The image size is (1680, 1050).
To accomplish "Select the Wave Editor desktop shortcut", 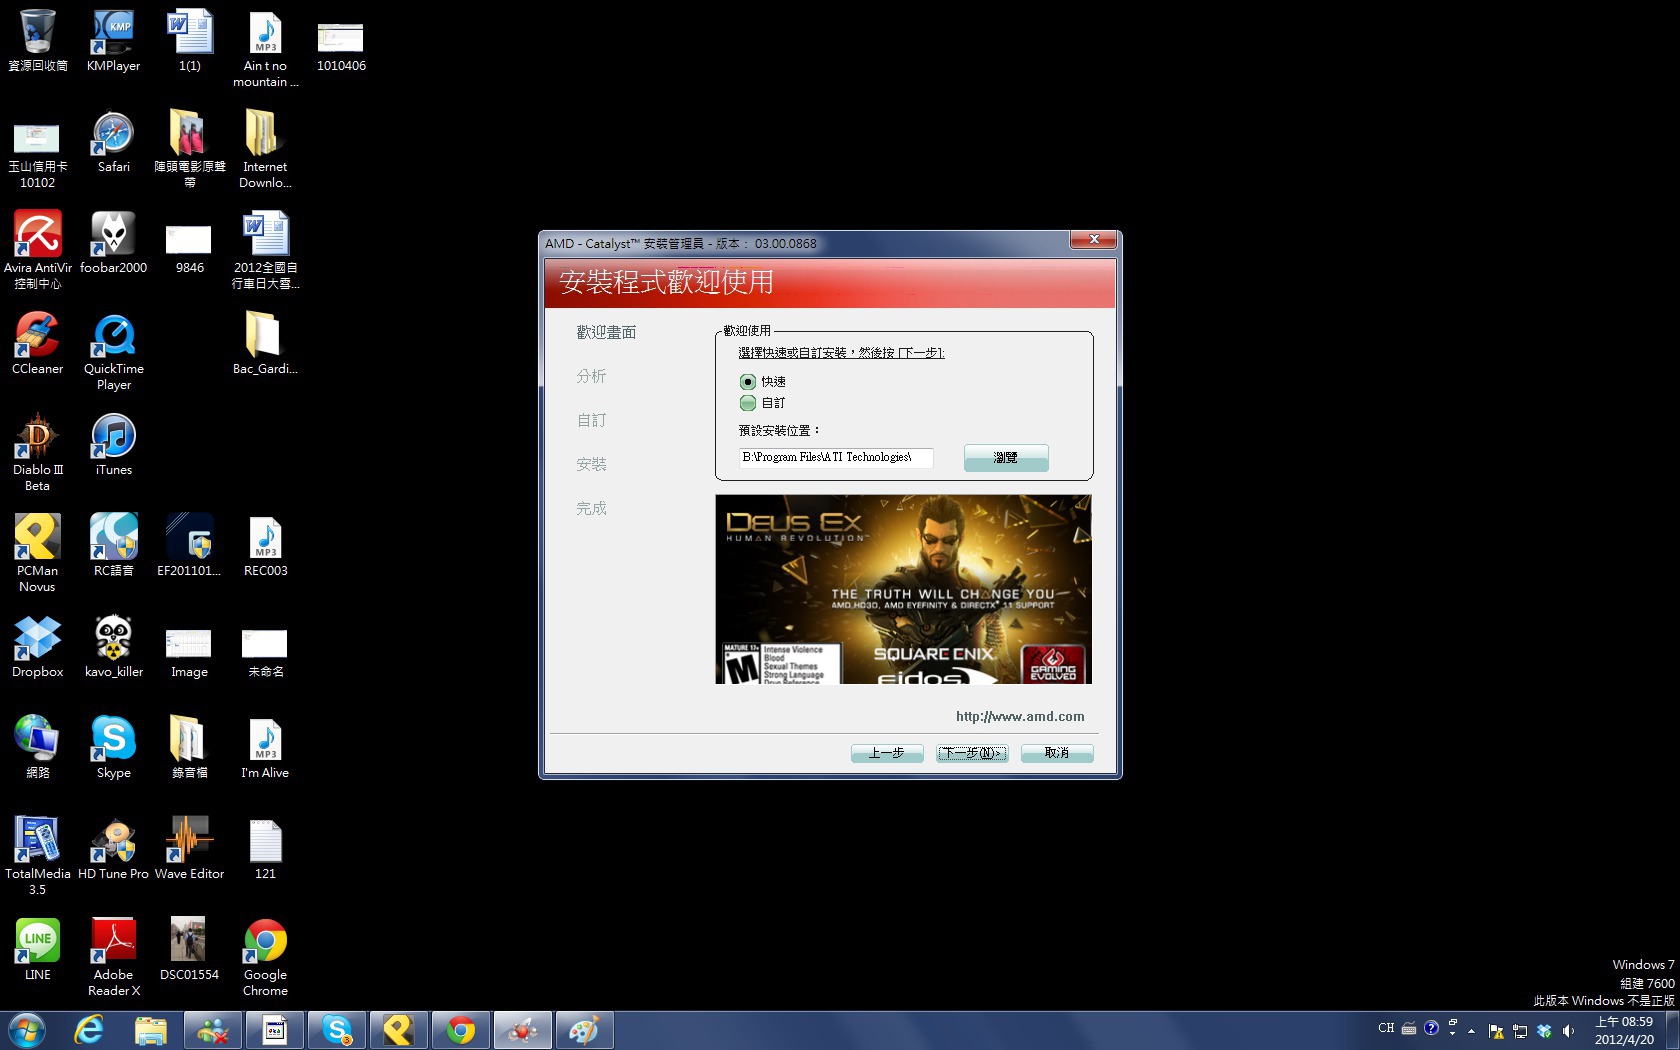I will click(x=190, y=849).
